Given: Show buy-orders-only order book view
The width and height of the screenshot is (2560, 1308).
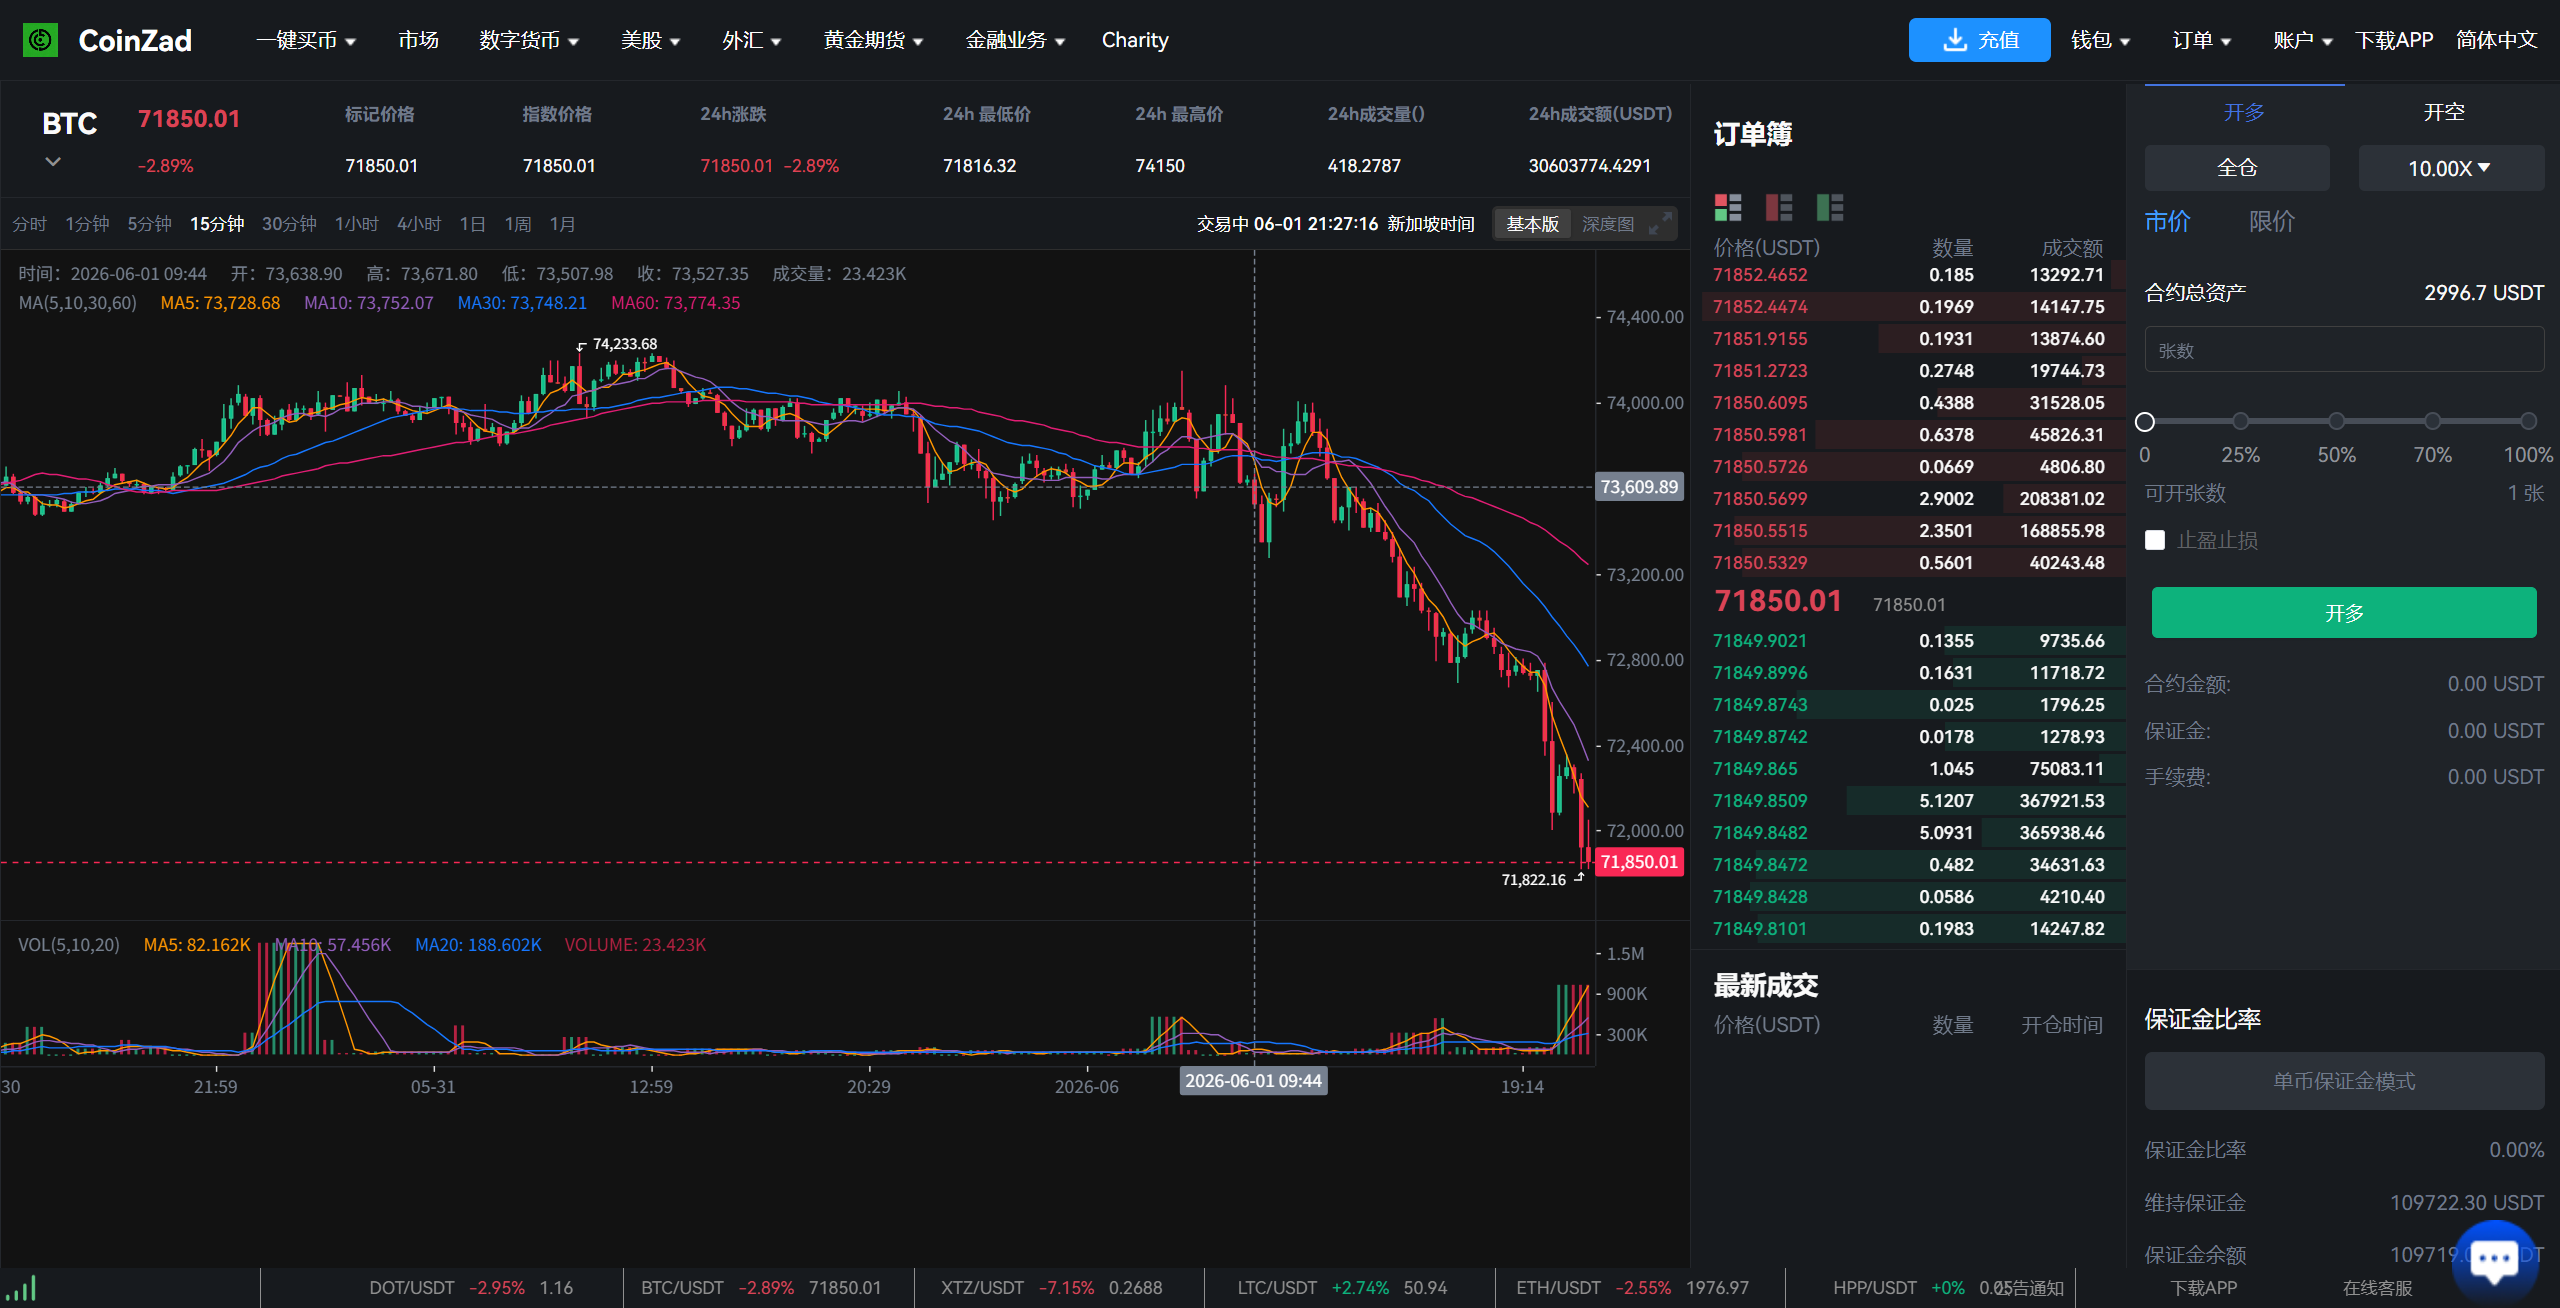Looking at the screenshot, I should (1830, 207).
